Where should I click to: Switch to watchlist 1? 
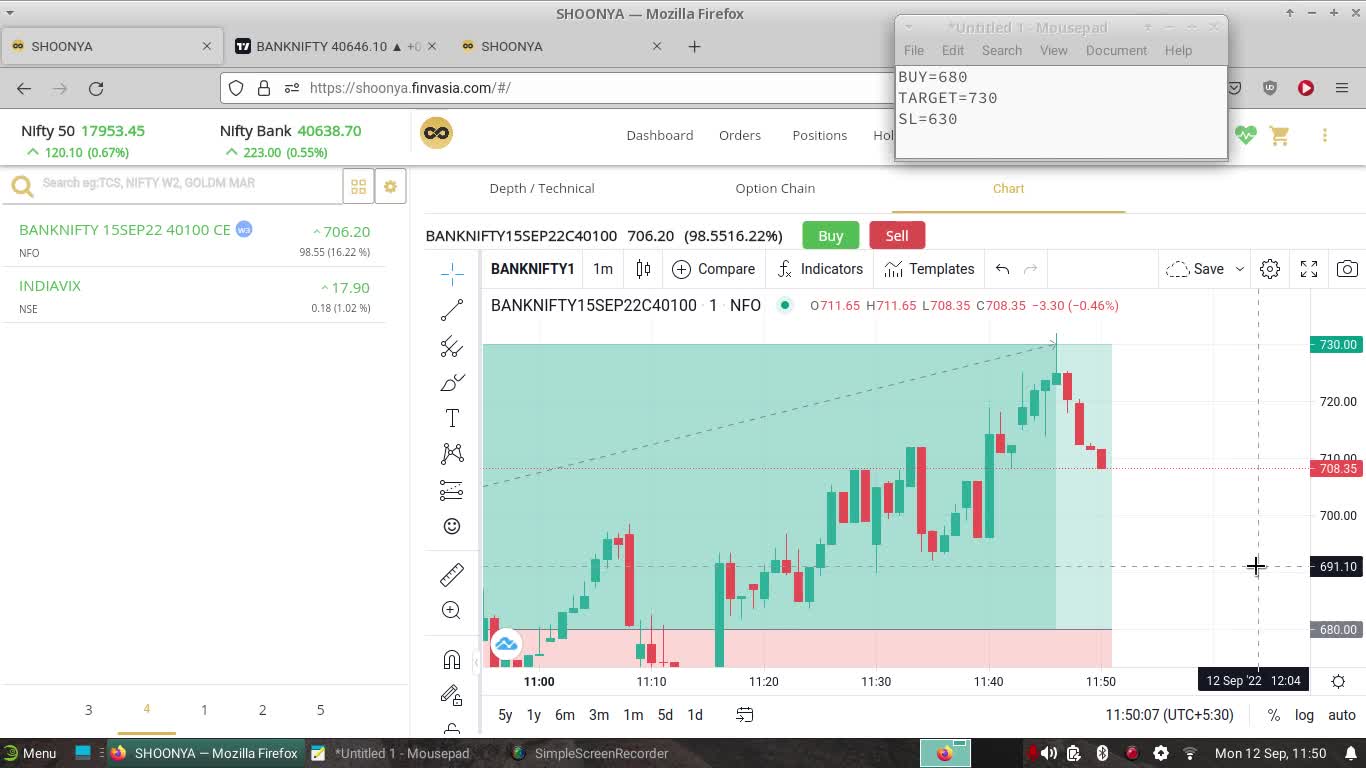coord(204,710)
